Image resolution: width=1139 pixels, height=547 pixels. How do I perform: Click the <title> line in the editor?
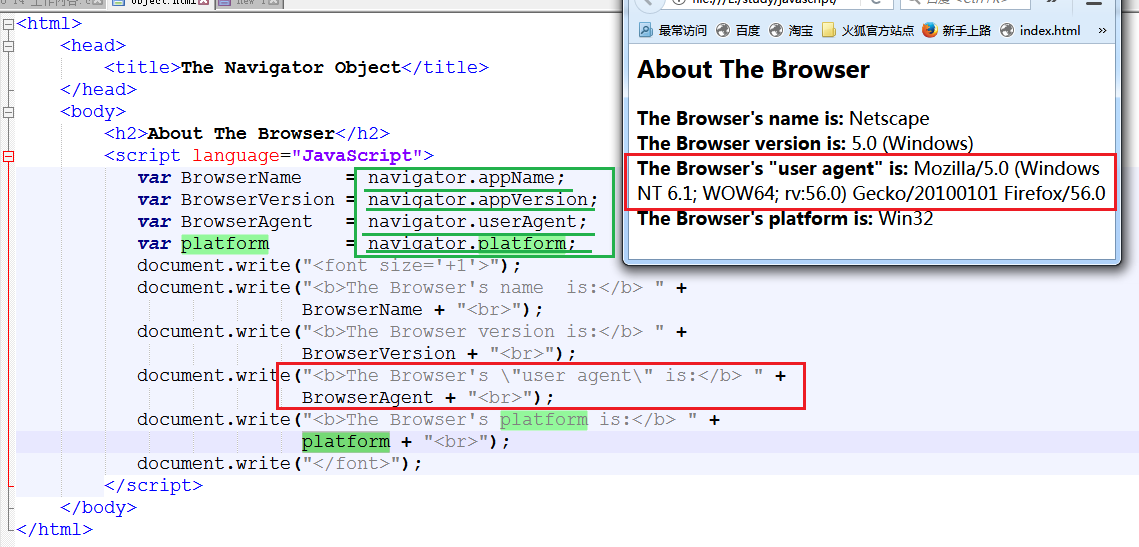pyautogui.click(x=296, y=68)
